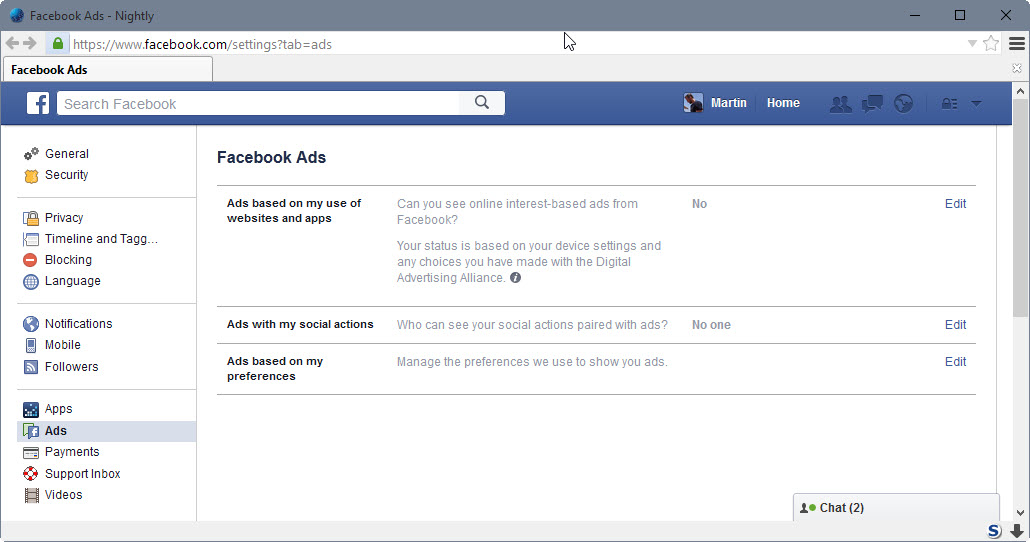Open Privacy Shortcuts lock icon
Image resolution: width=1030 pixels, height=542 pixels.
[949, 104]
